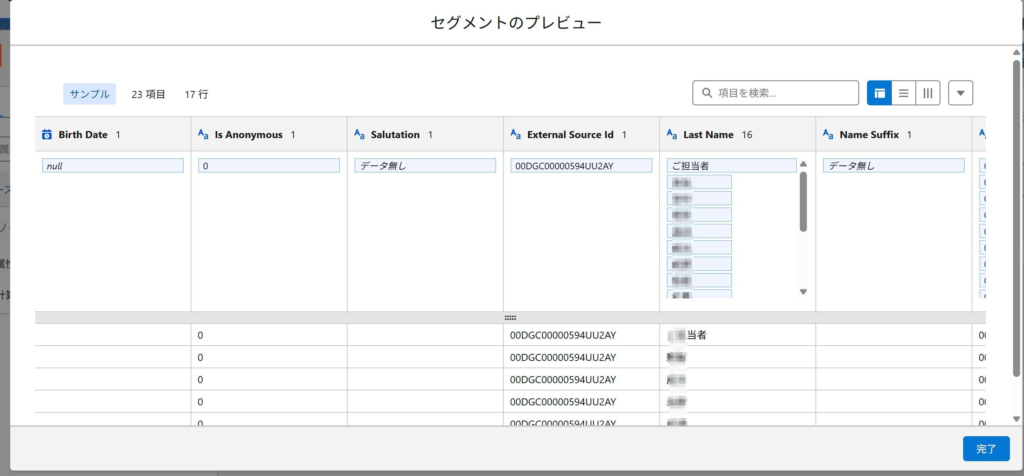The image size is (1024, 476).
Task: Click the 23 項目 label
Action: coord(148,94)
